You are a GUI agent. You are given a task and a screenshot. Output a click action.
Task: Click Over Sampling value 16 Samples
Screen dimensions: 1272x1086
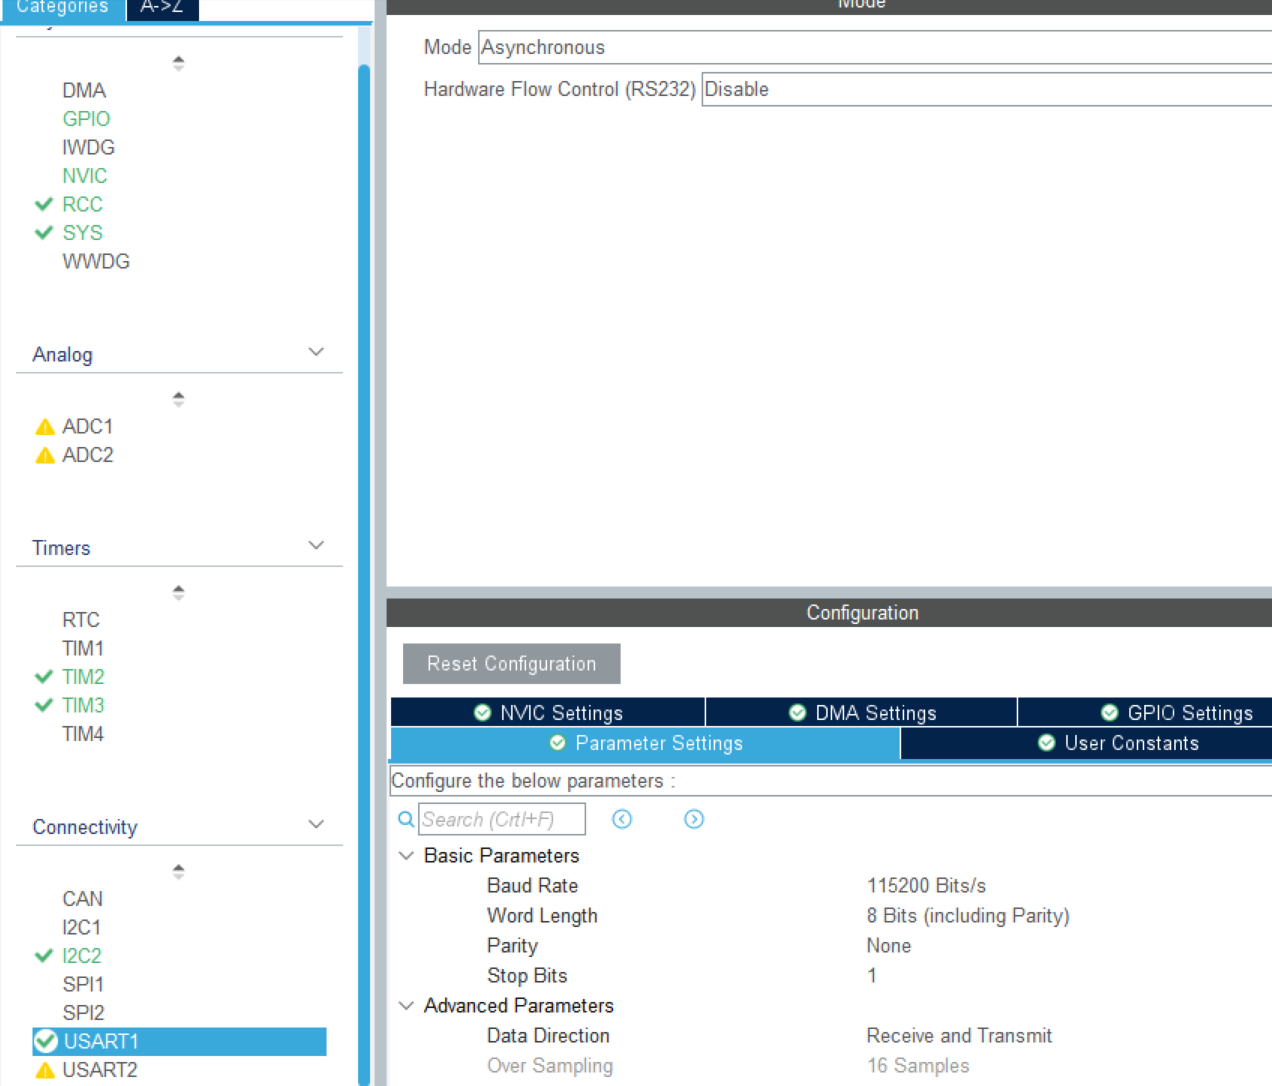coord(918,1066)
